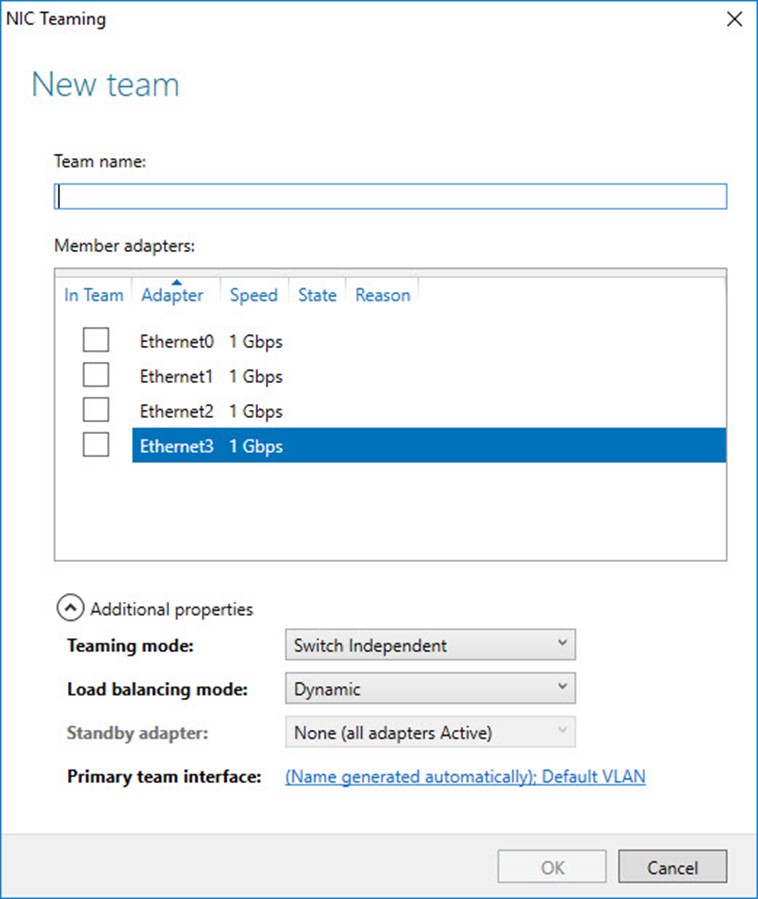The height and width of the screenshot is (899, 758).
Task: Sort by the In Team column header
Action: pos(93,295)
